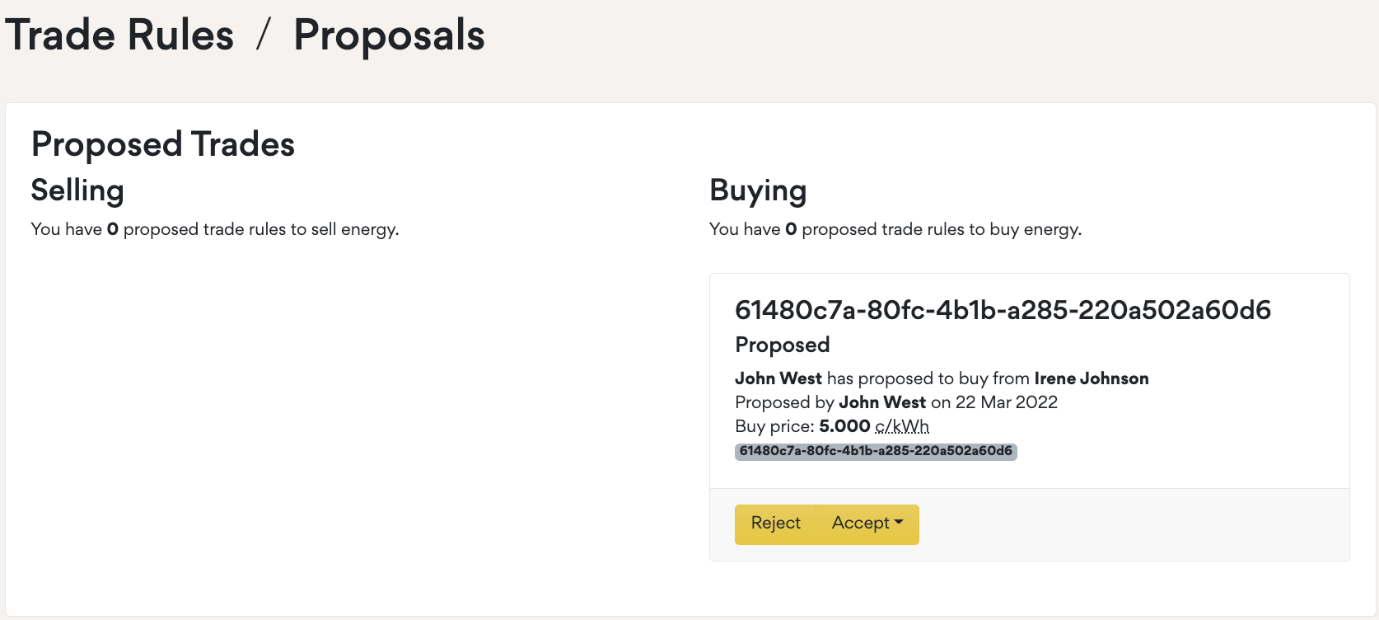Select the large trade ID heading

1002,310
